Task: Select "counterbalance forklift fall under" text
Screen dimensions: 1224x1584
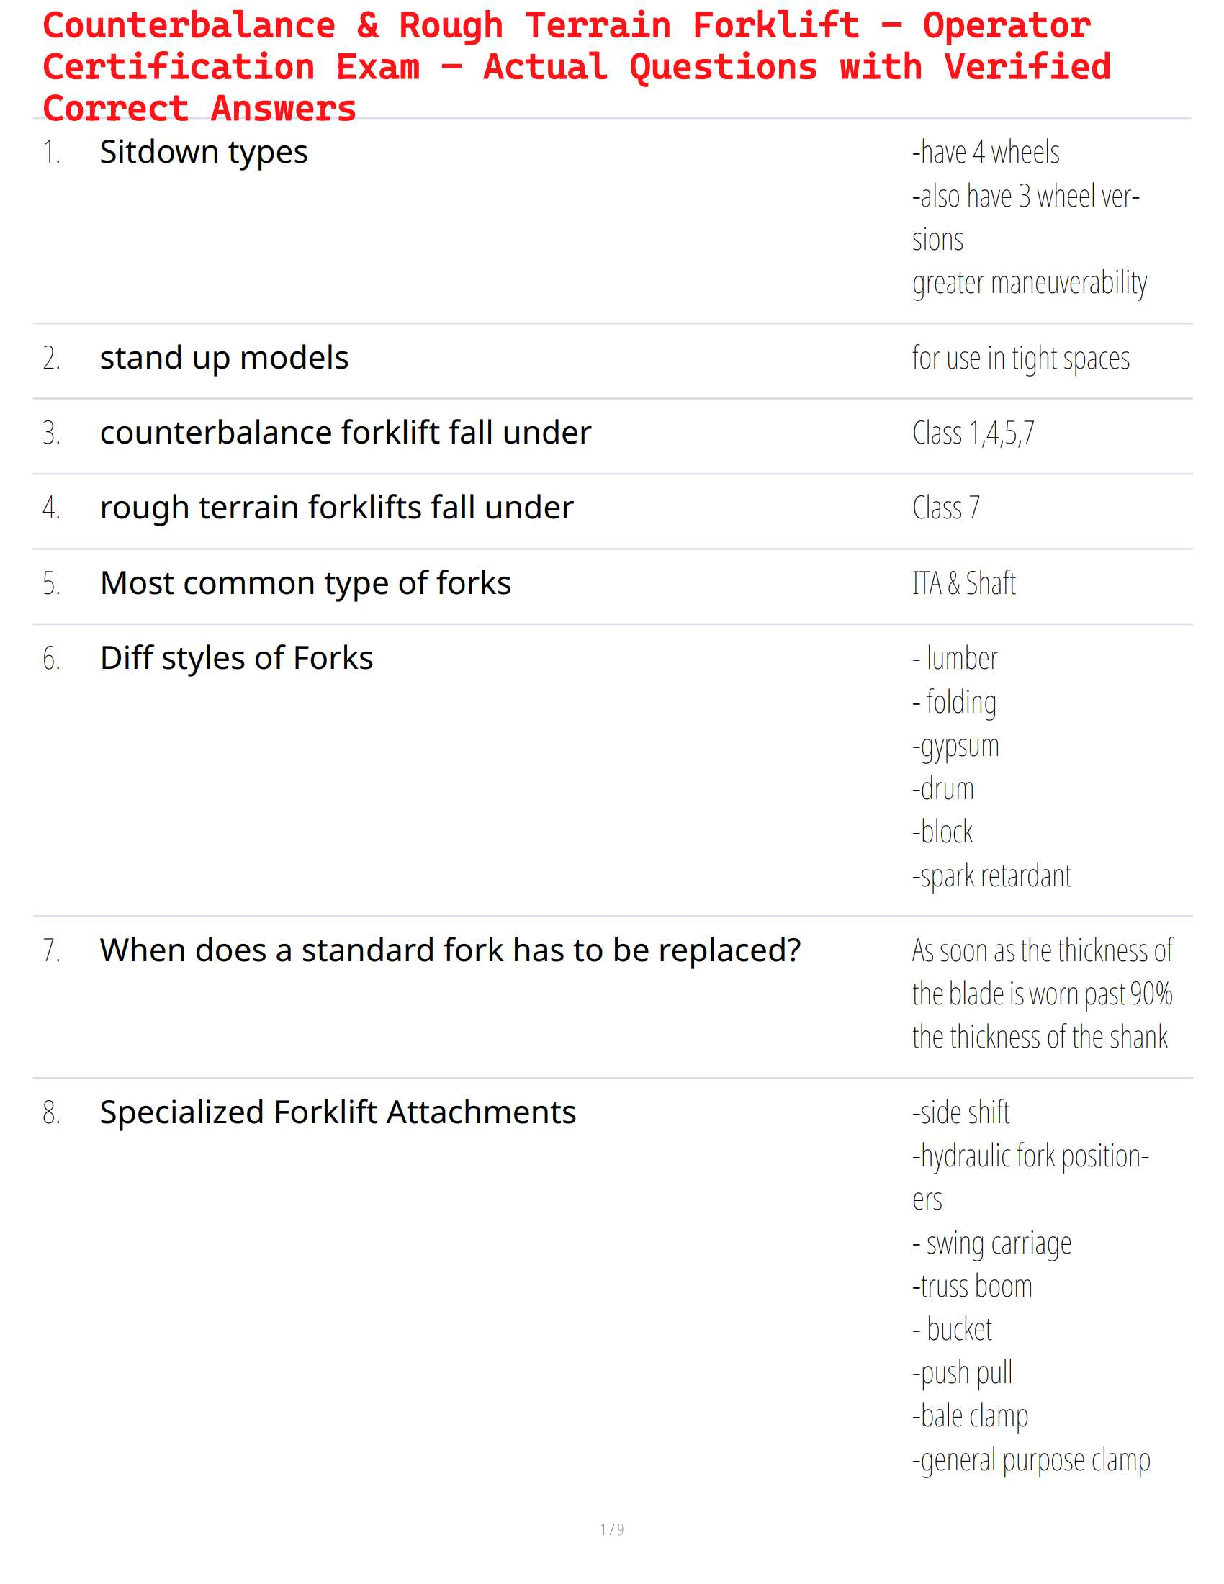Action: click(x=345, y=433)
